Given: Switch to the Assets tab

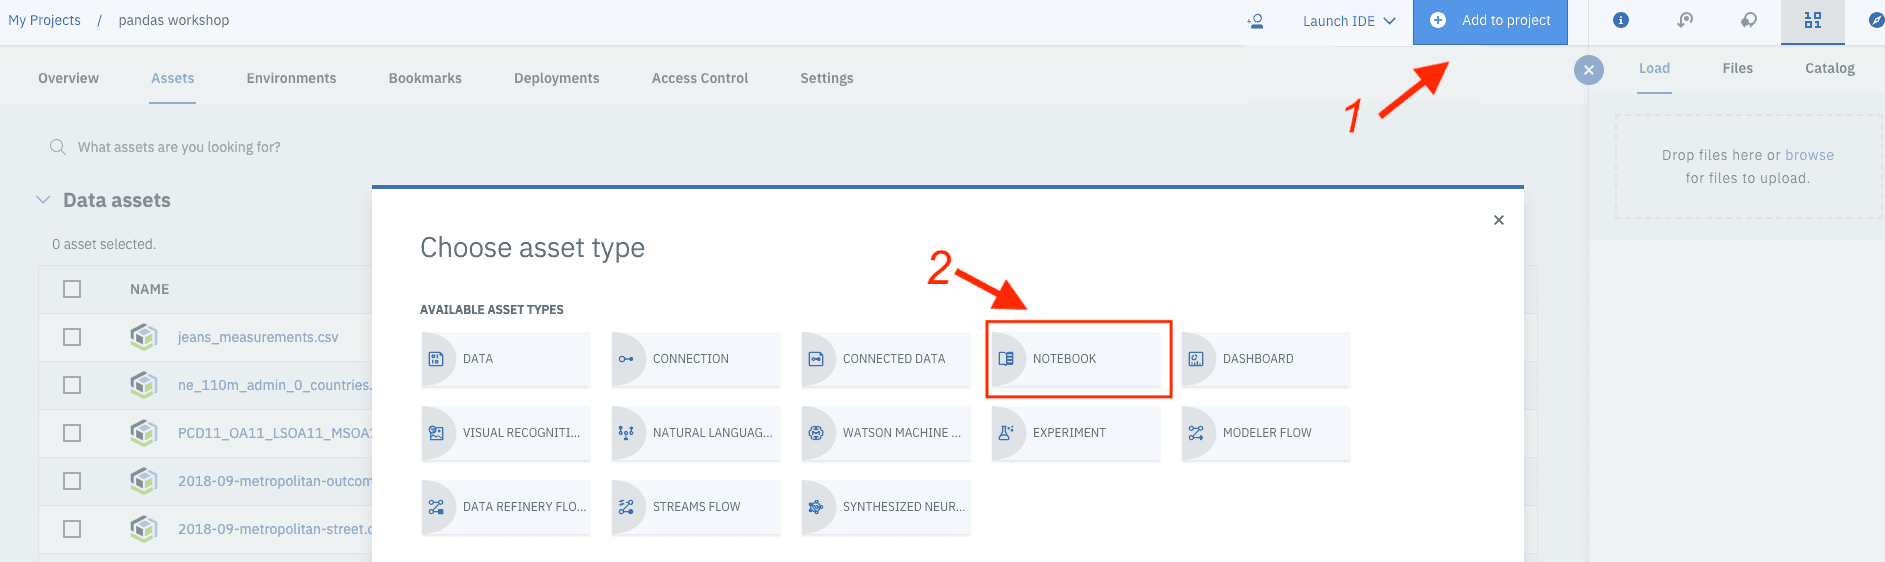Looking at the screenshot, I should coord(173,78).
